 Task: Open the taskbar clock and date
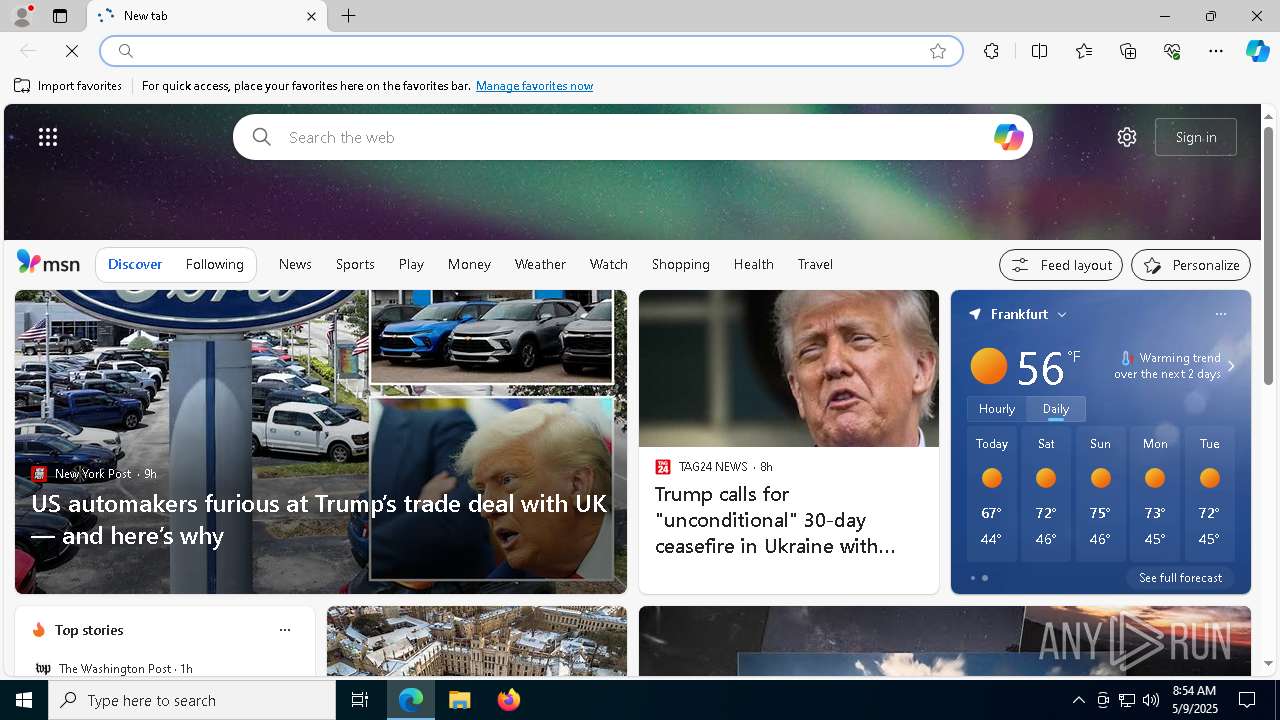click(1193, 700)
